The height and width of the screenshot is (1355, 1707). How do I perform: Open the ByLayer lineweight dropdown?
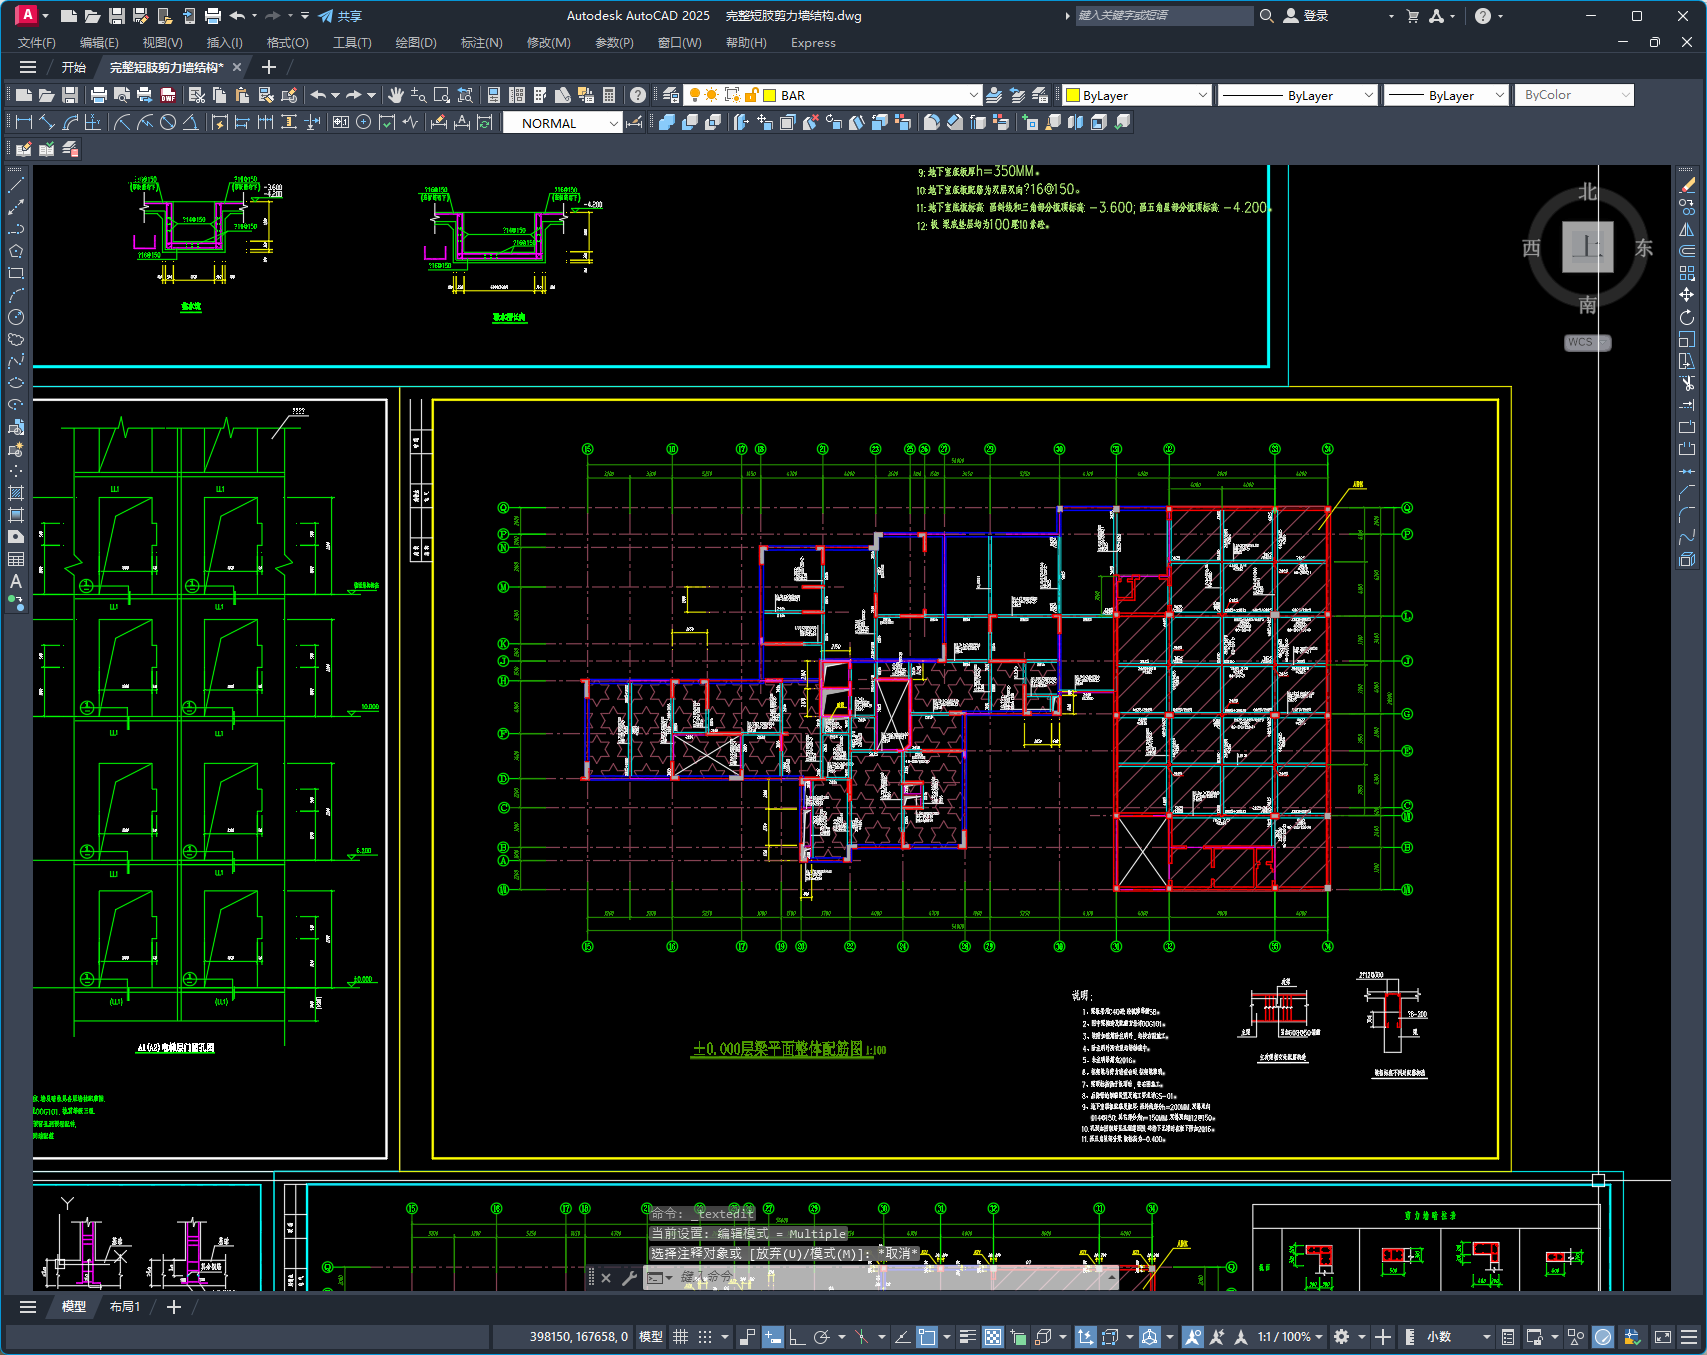(x=1499, y=95)
